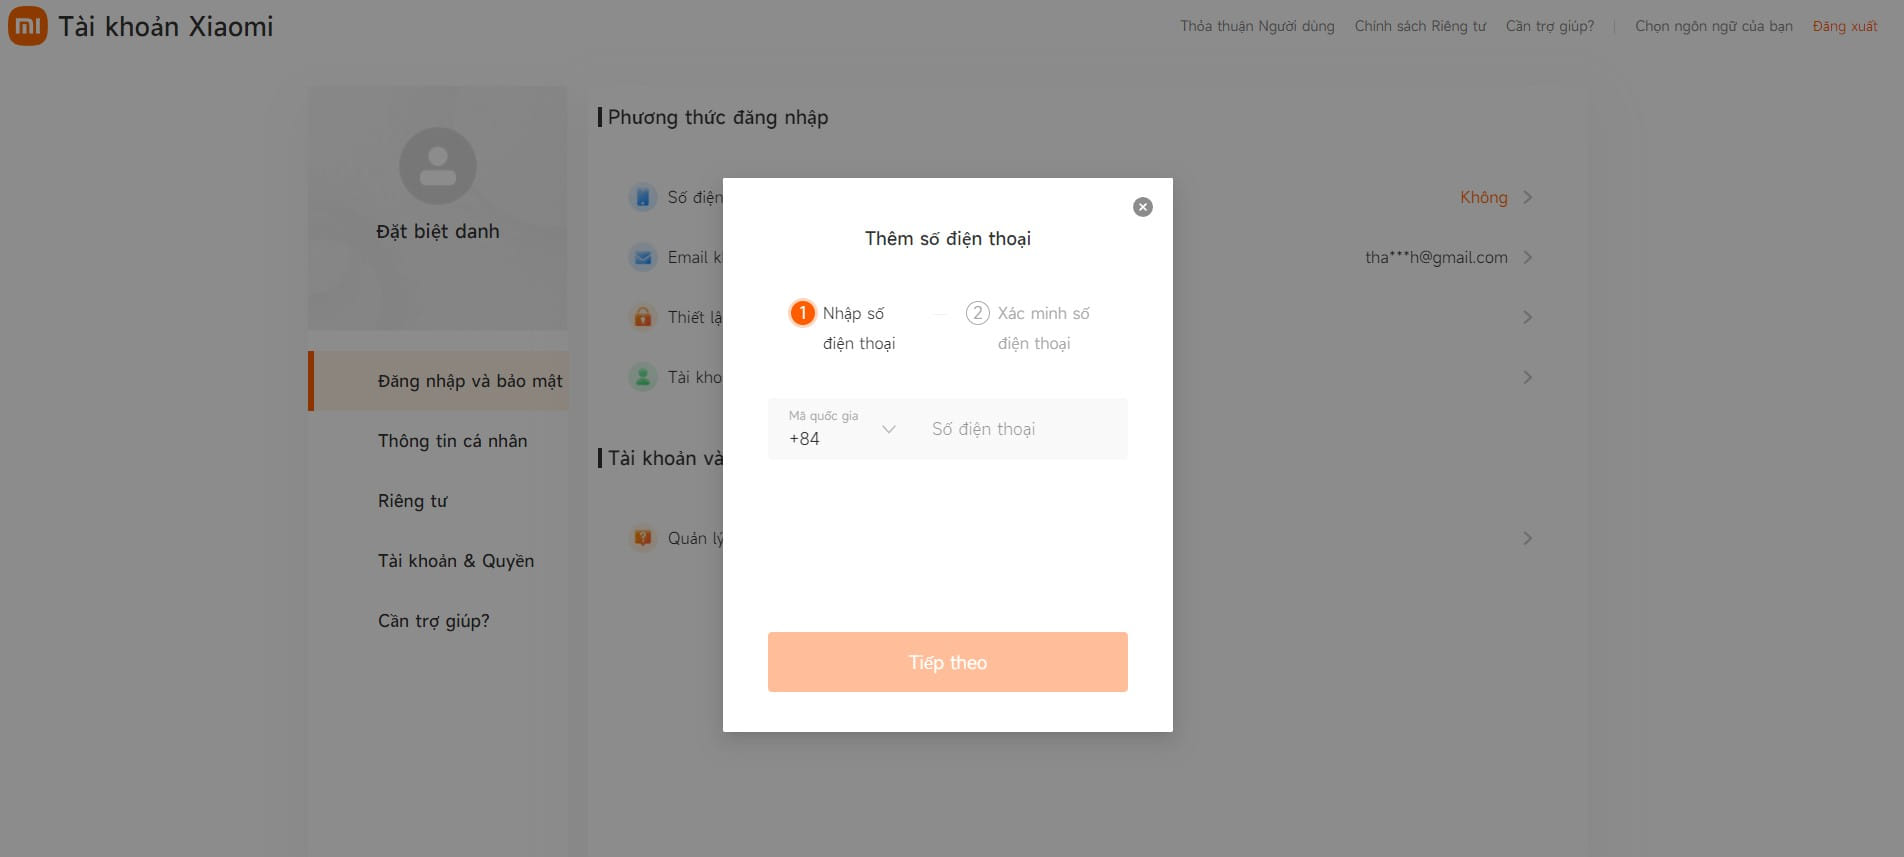Screen dimensions: 1904x857
Task: Open the +84 country code dropdown
Action: tap(842, 429)
